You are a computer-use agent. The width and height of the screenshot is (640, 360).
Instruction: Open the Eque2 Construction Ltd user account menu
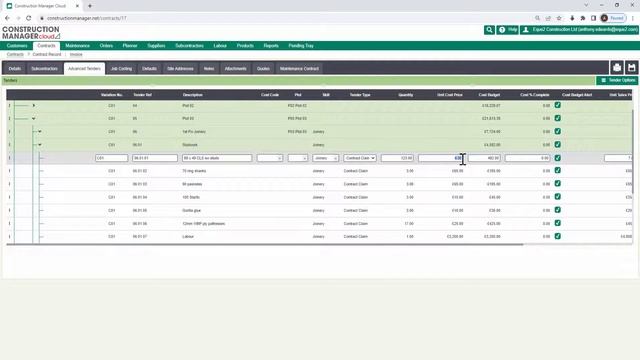pos(580,30)
